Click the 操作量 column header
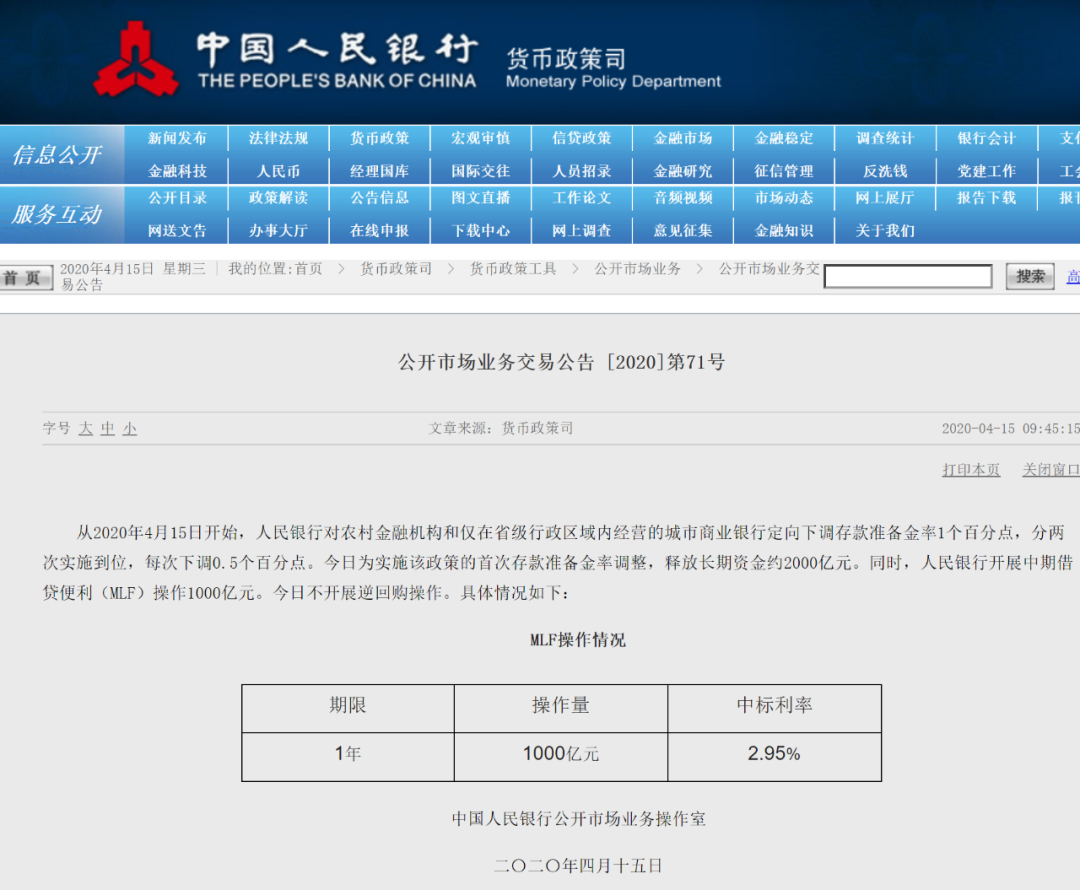1080x890 pixels. click(x=561, y=708)
